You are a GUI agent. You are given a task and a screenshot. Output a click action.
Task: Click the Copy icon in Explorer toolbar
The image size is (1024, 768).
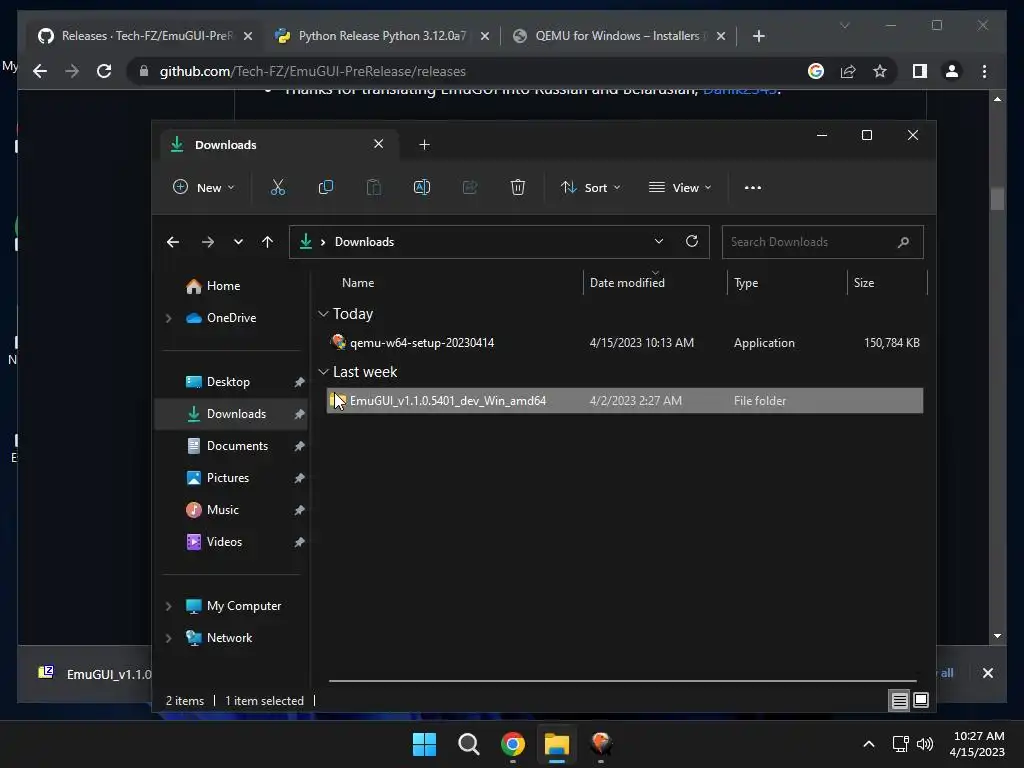click(325, 187)
